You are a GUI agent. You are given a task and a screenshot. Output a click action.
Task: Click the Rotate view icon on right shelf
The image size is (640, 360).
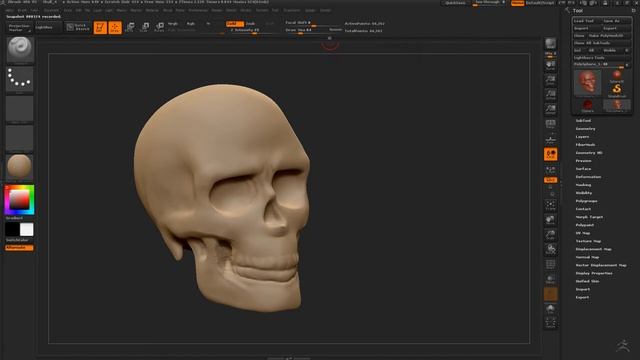click(550, 249)
